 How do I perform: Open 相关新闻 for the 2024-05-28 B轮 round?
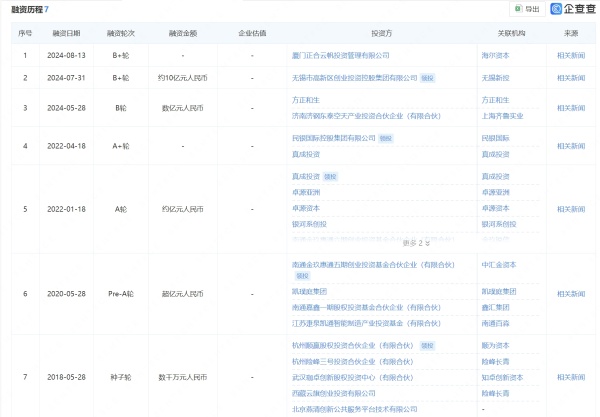tap(571, 108)
